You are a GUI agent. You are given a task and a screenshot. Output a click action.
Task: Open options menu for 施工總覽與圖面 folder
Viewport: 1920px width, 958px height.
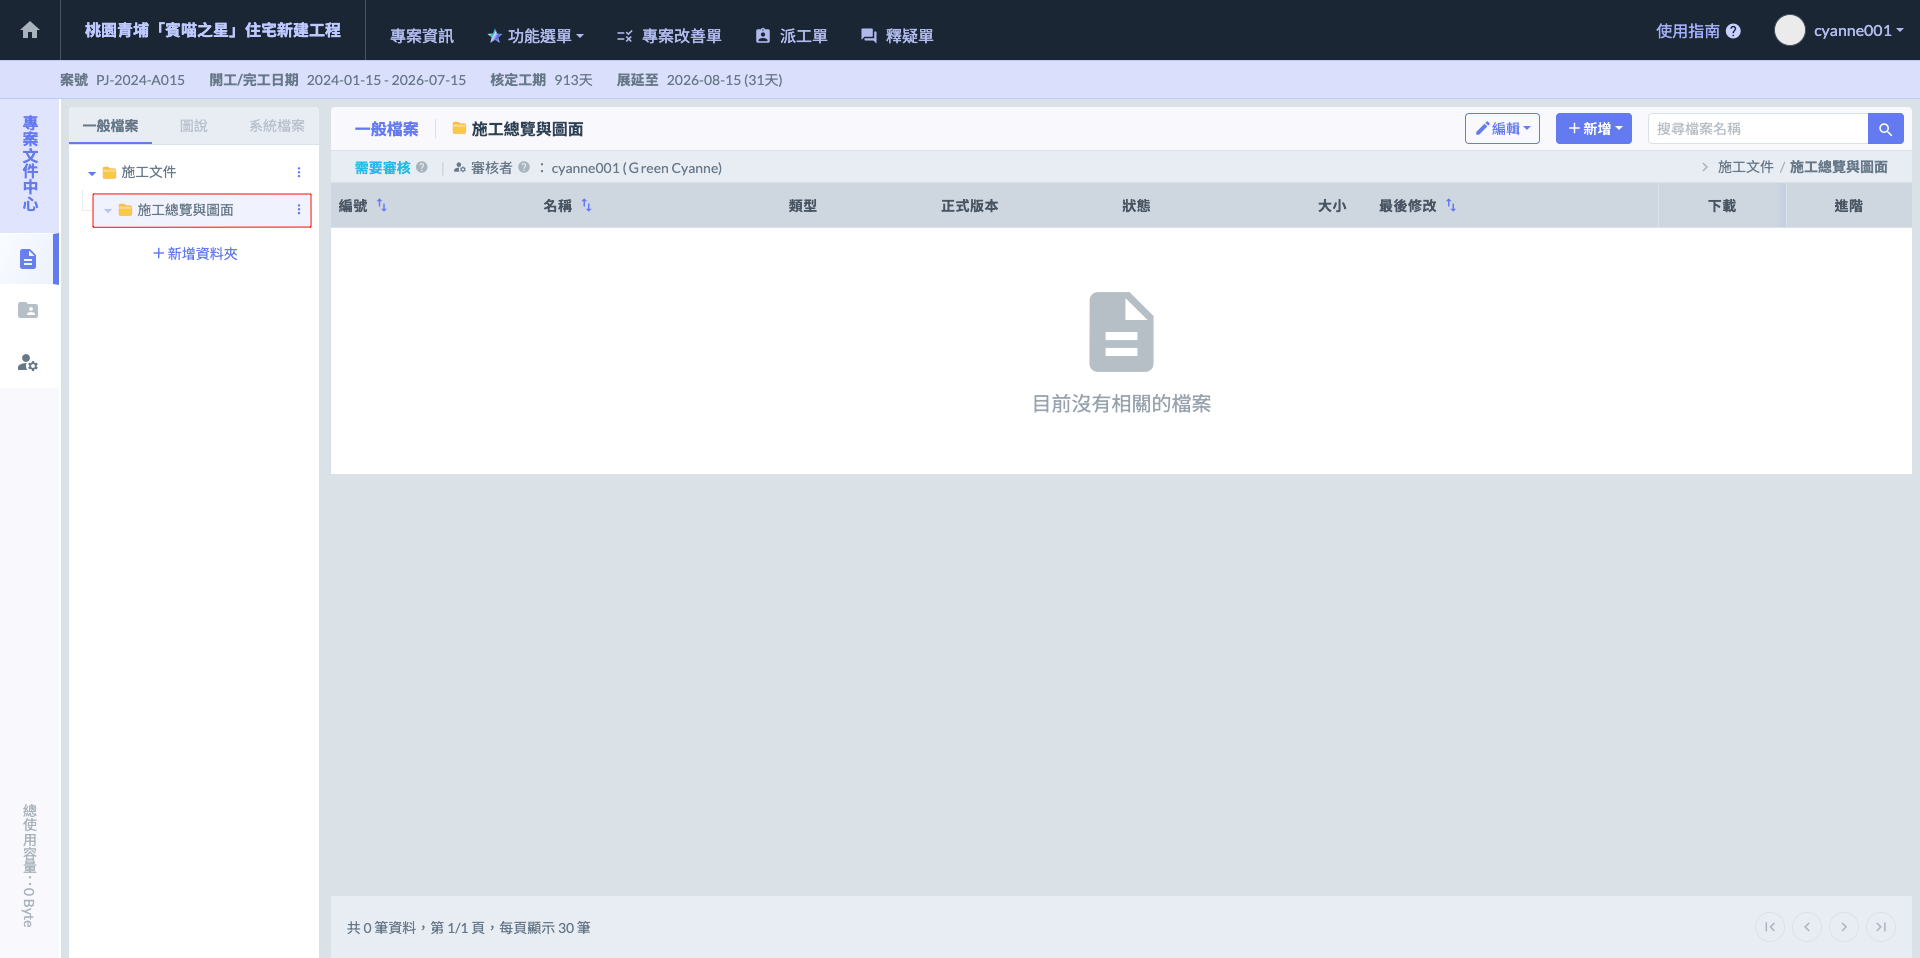299,210
